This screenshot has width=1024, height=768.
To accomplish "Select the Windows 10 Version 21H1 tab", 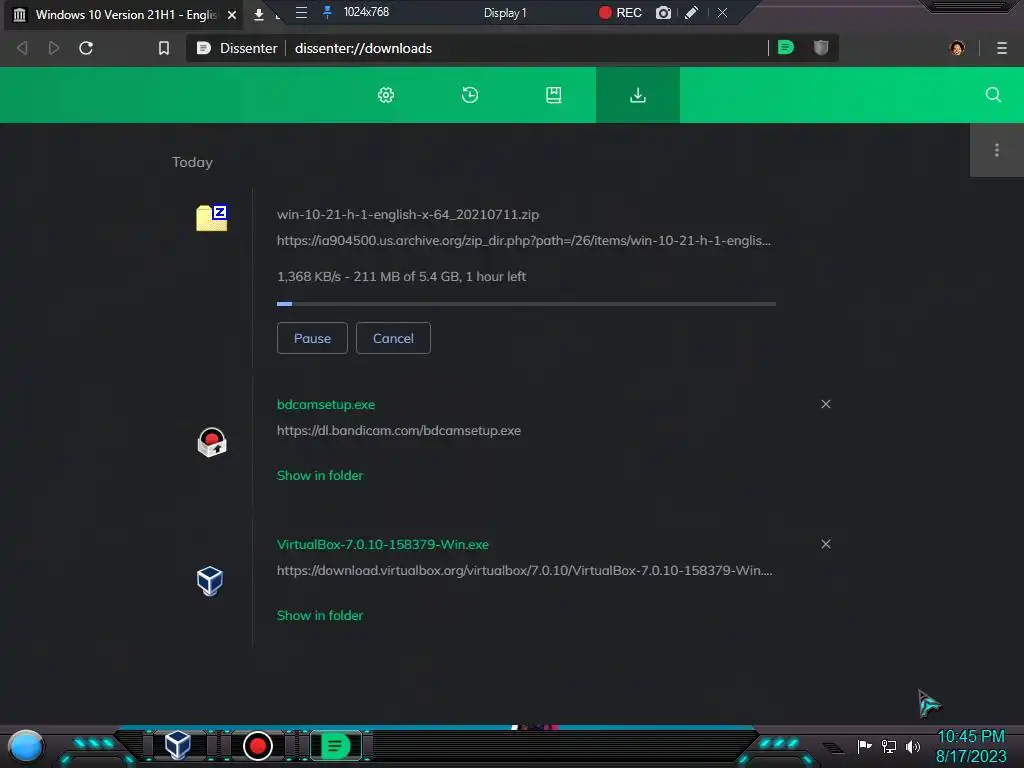I will point(123,14).
